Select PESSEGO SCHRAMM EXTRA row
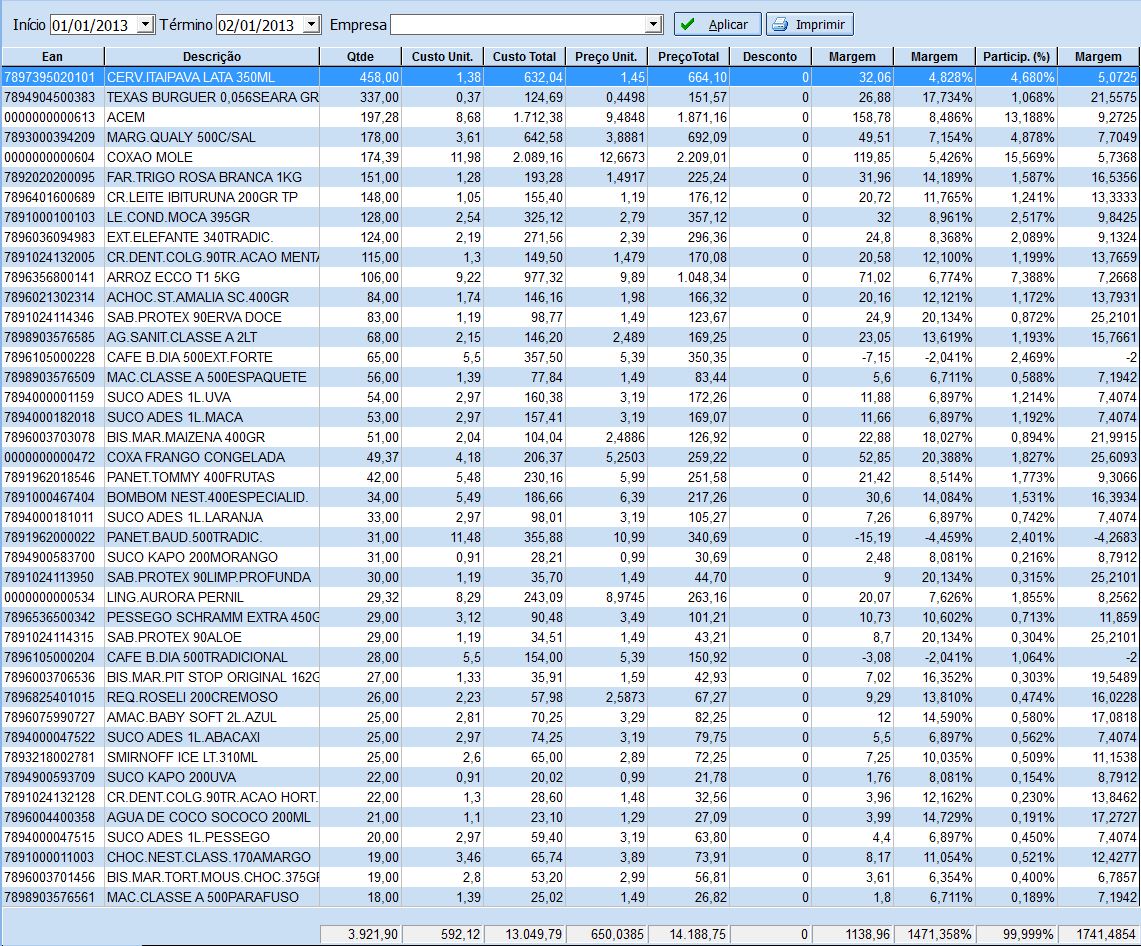The image size is (1141, 946). point(570,617)
